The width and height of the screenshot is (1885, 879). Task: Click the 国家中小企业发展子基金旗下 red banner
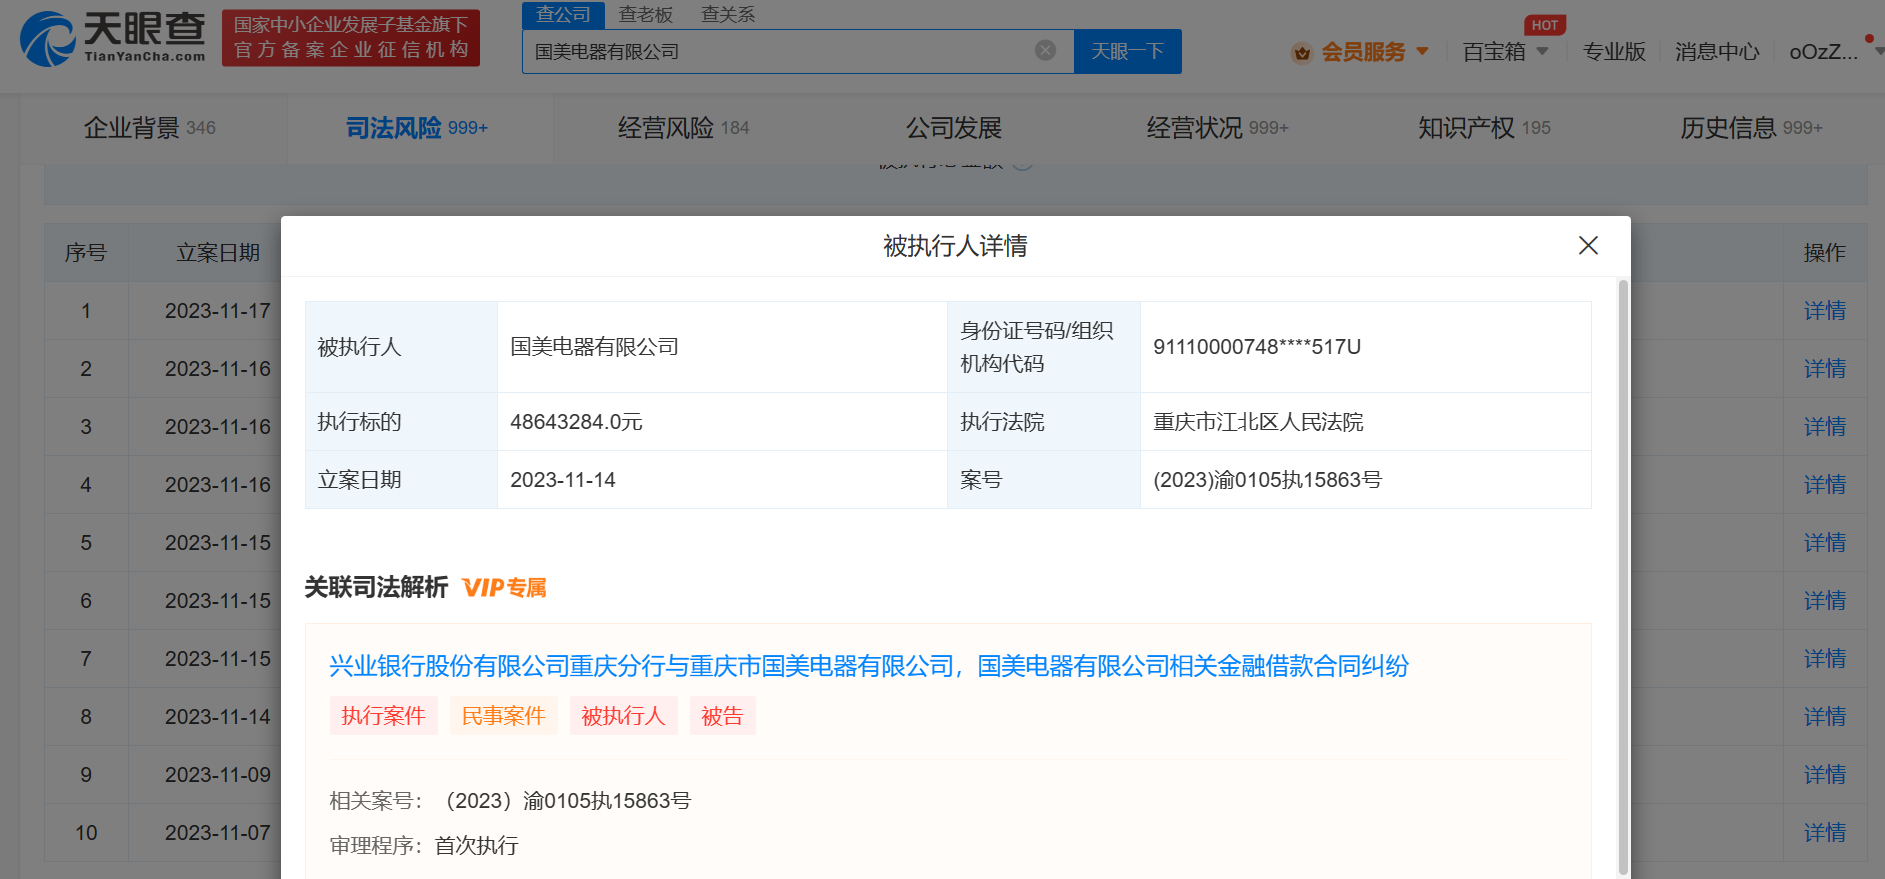(x=351, y=38)
